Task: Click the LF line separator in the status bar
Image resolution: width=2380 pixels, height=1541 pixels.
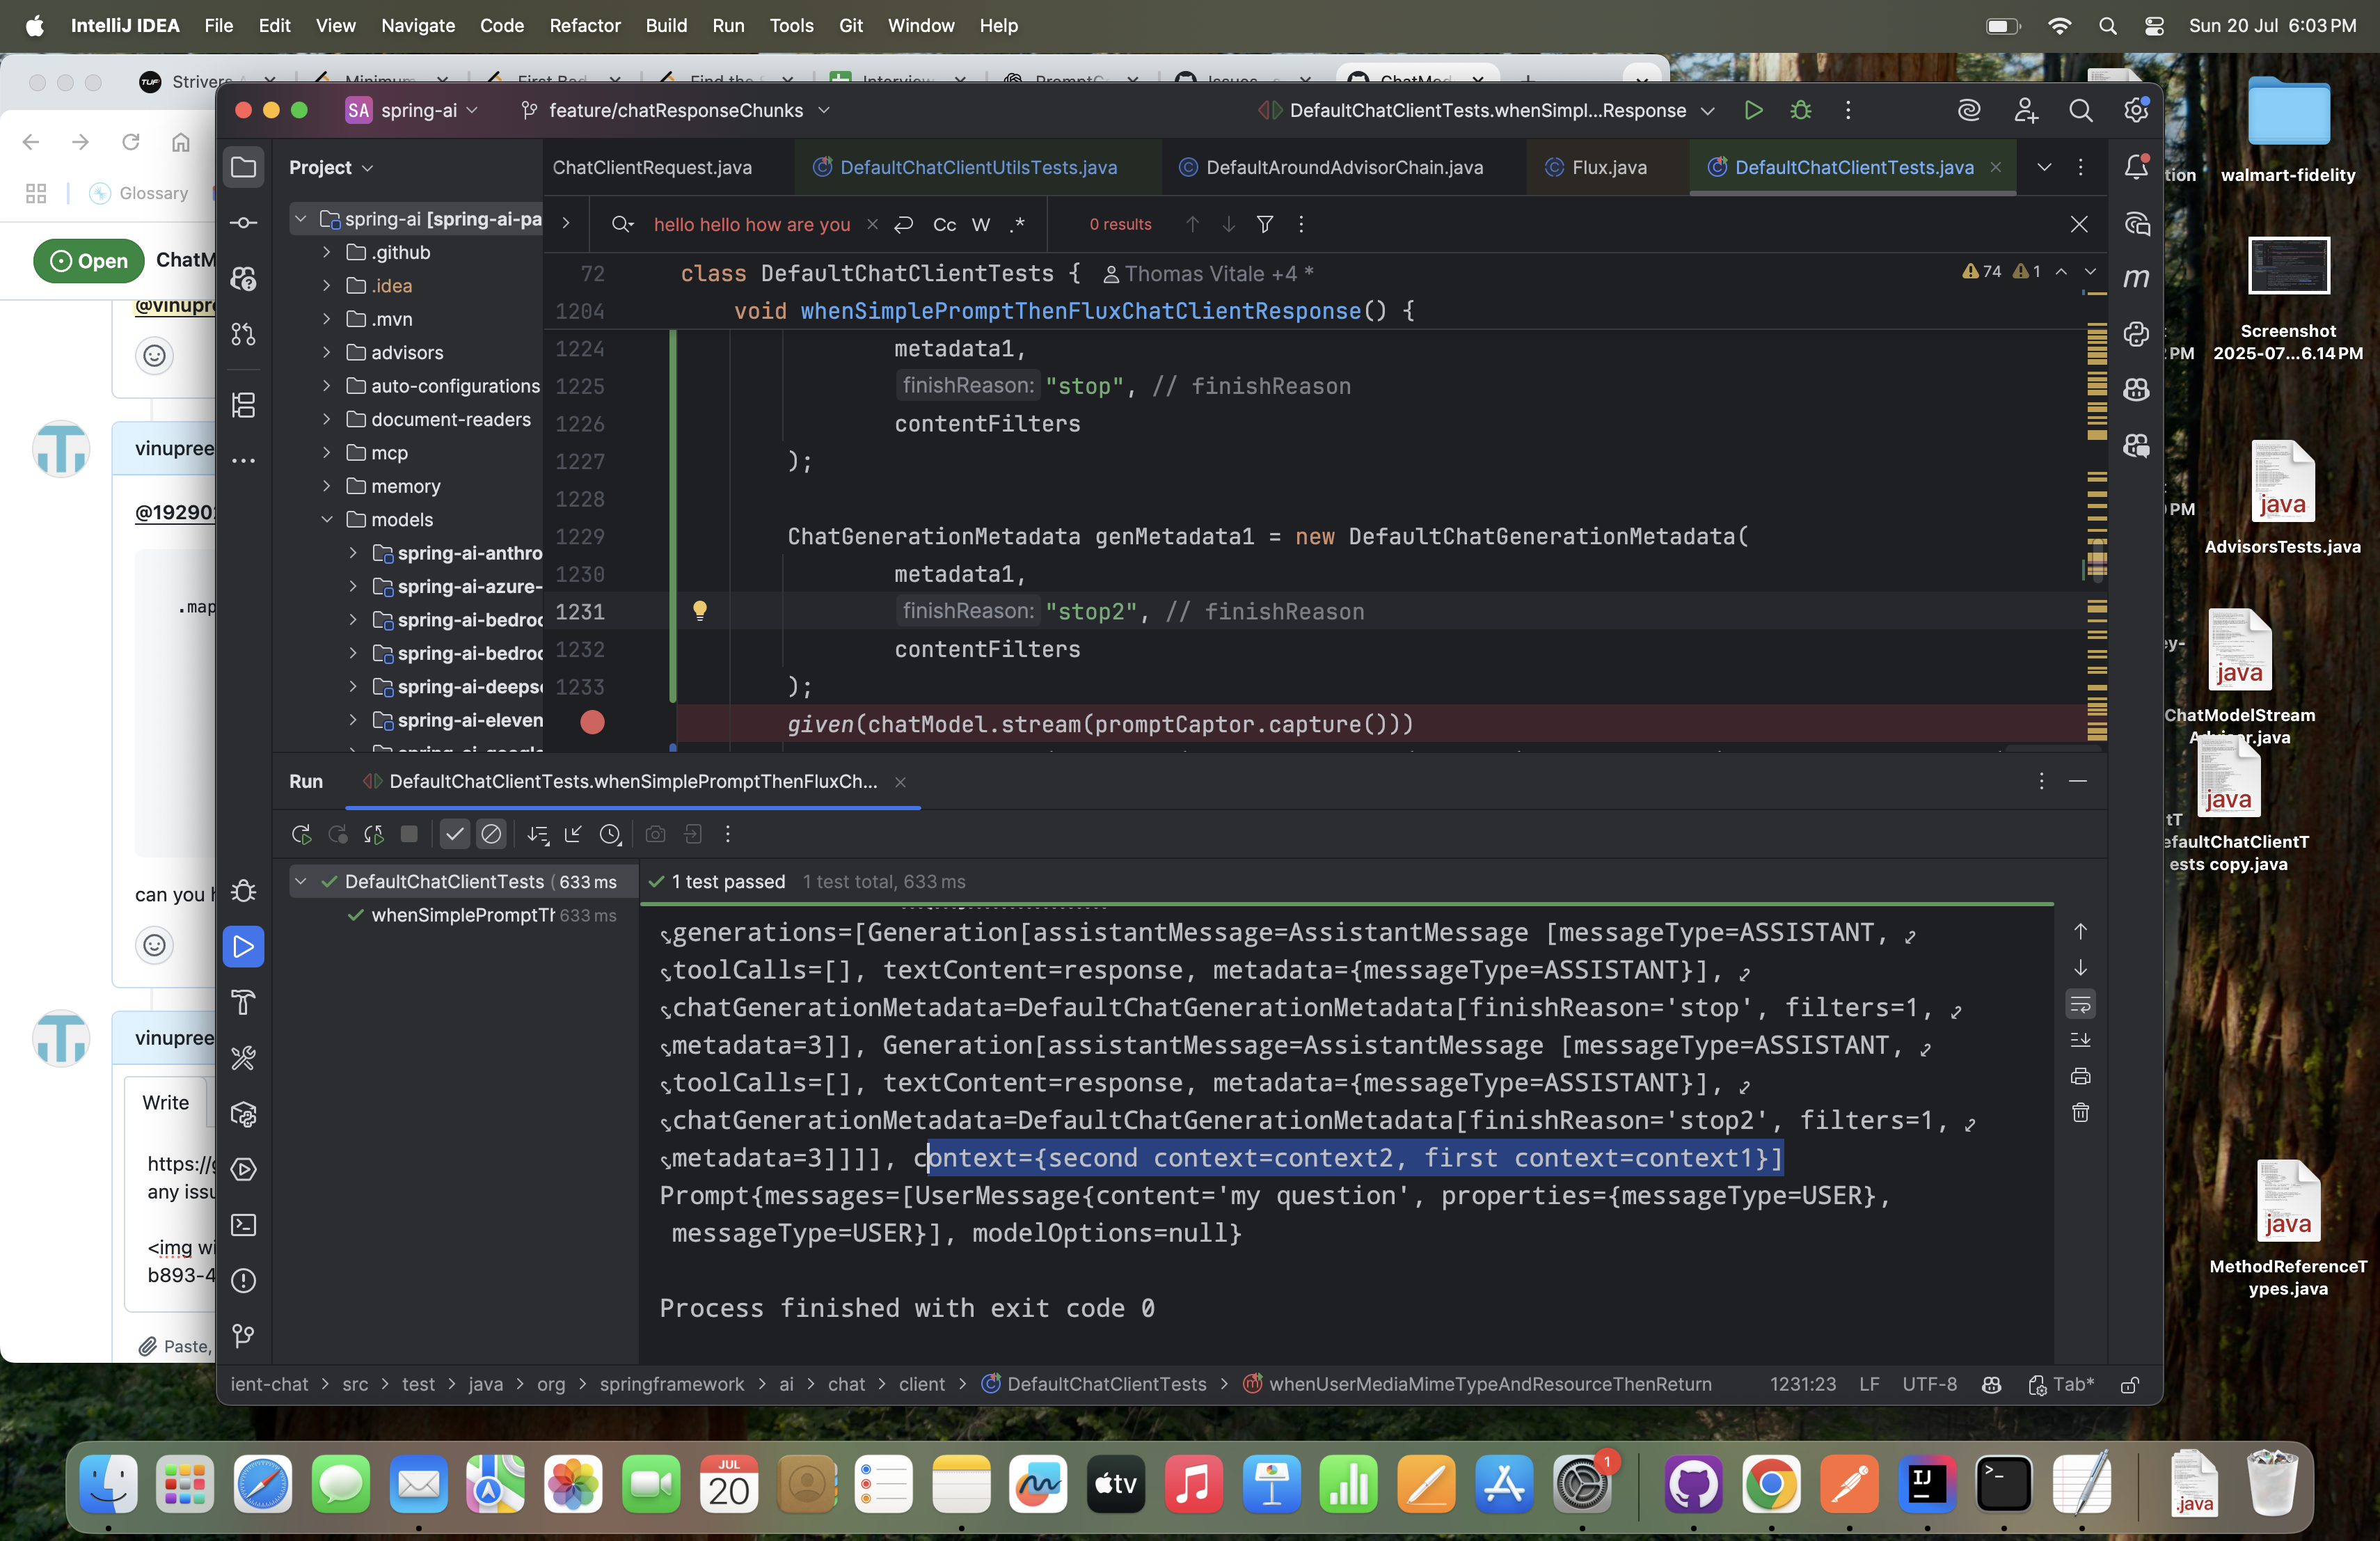Action: (x=1868, y=1384)
